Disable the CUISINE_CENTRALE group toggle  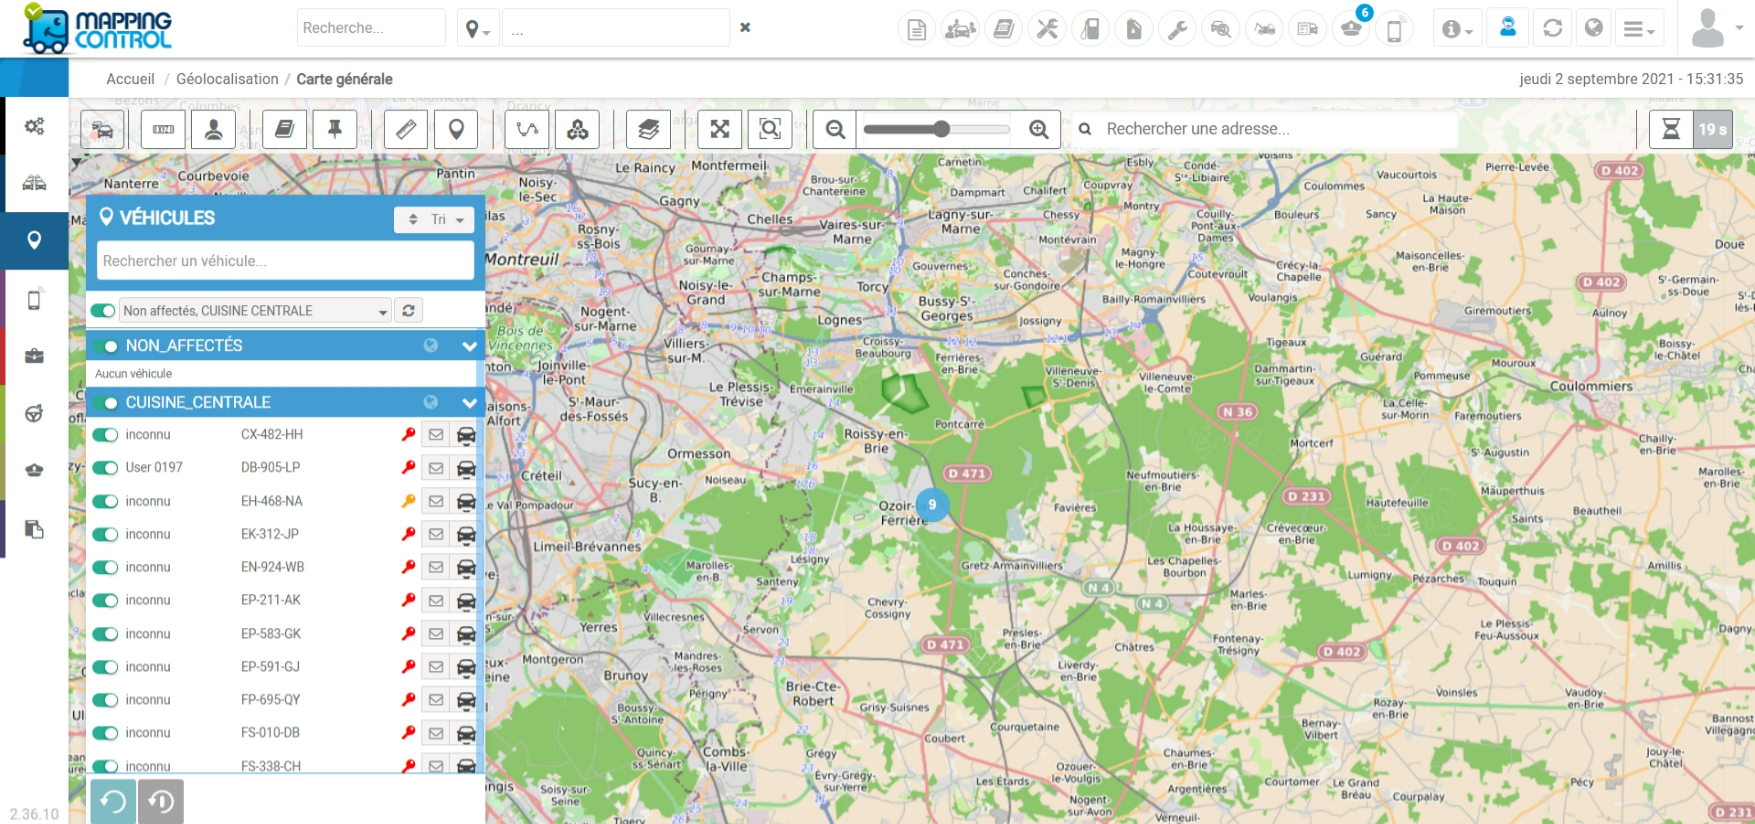click(105, 403)
